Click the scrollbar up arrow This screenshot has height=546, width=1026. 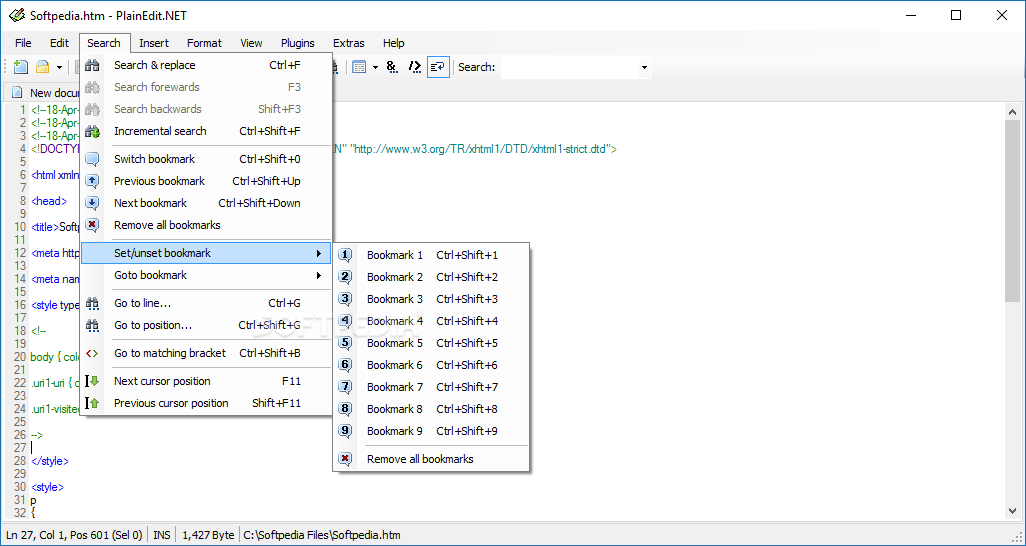coord(1012,112)
